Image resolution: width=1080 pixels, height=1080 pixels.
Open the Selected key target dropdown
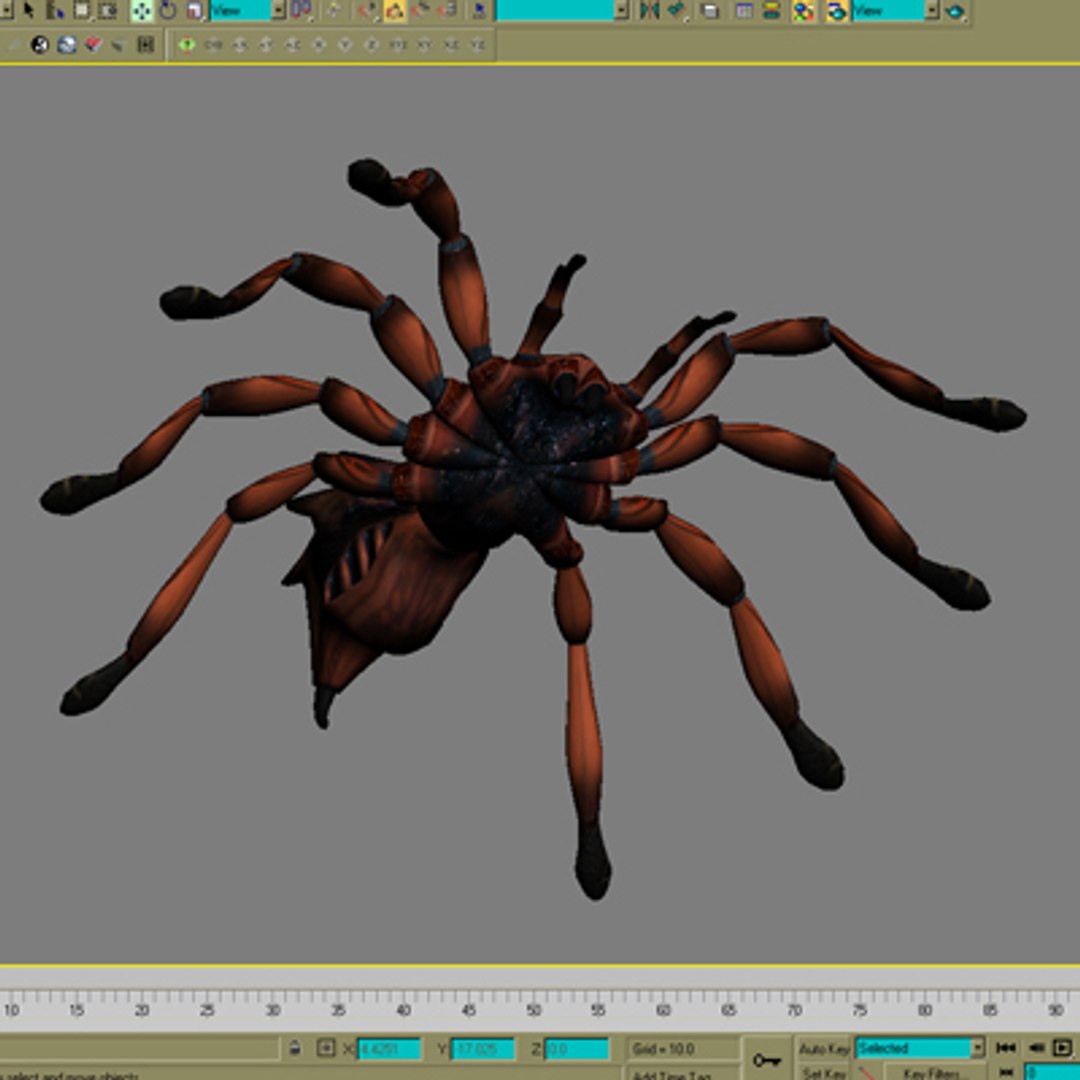coord(920,1048)
